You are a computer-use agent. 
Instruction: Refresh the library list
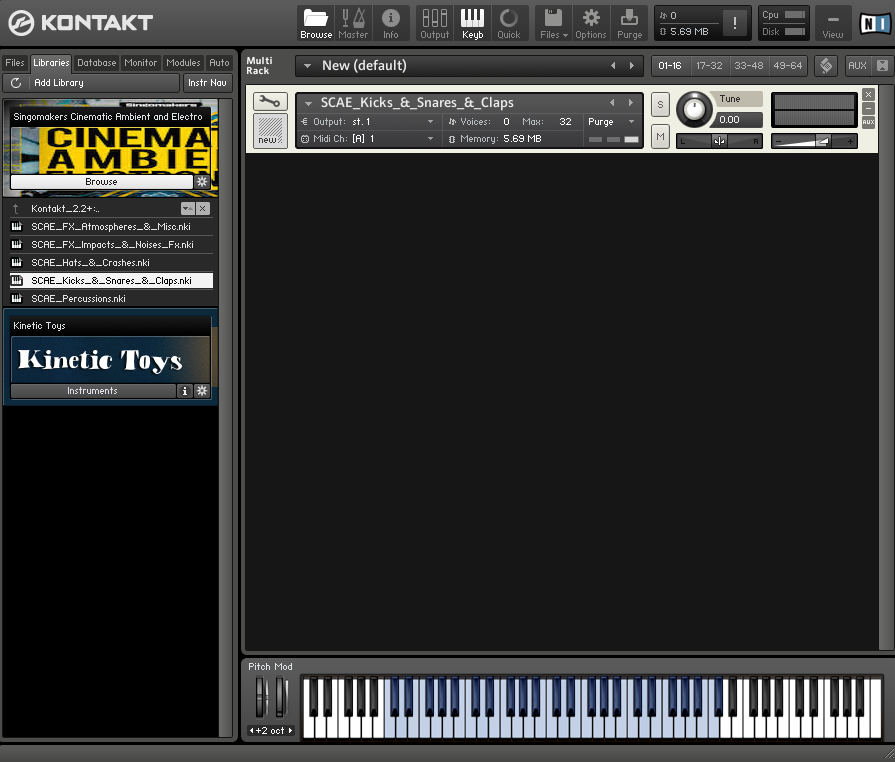tap(16, 83)
